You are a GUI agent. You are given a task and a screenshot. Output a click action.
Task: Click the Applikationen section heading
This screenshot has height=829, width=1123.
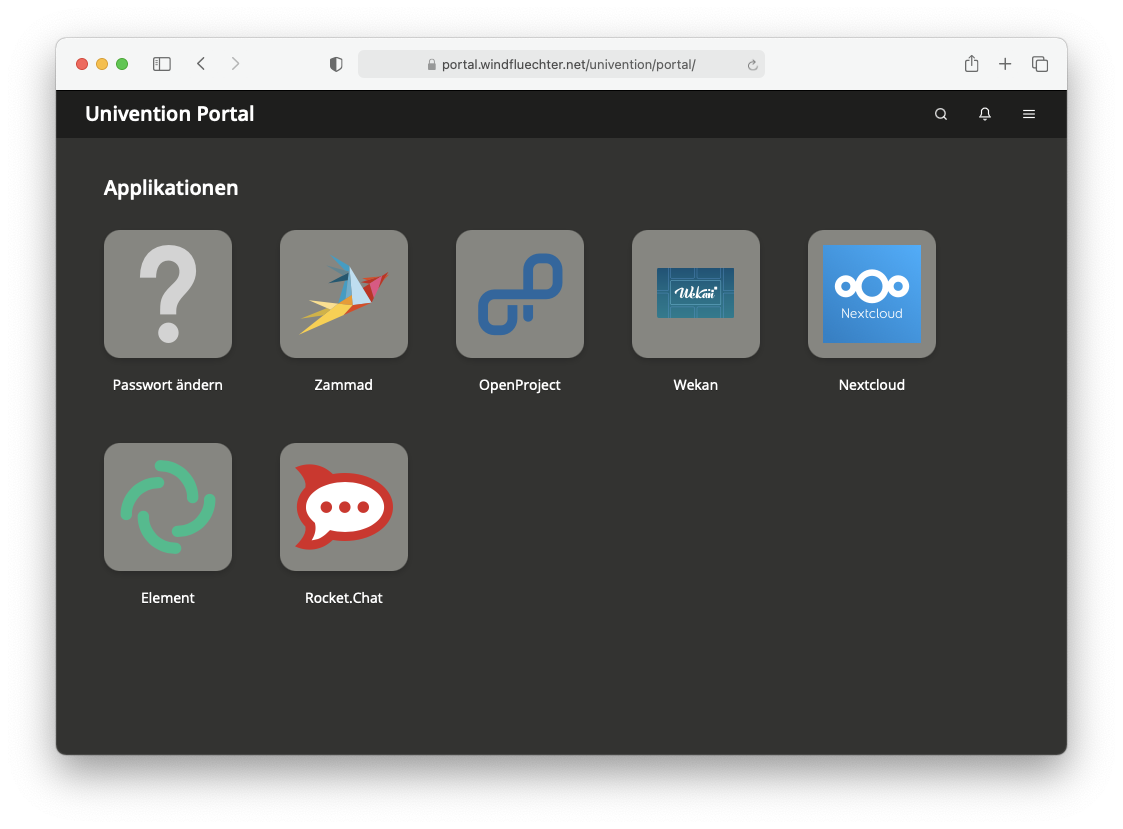[x=170, y=188]
